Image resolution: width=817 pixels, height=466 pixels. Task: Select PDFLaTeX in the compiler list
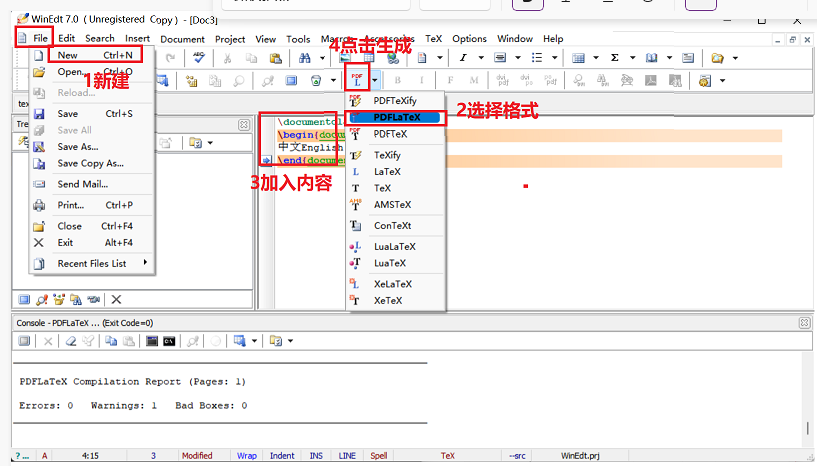[396, 117]
